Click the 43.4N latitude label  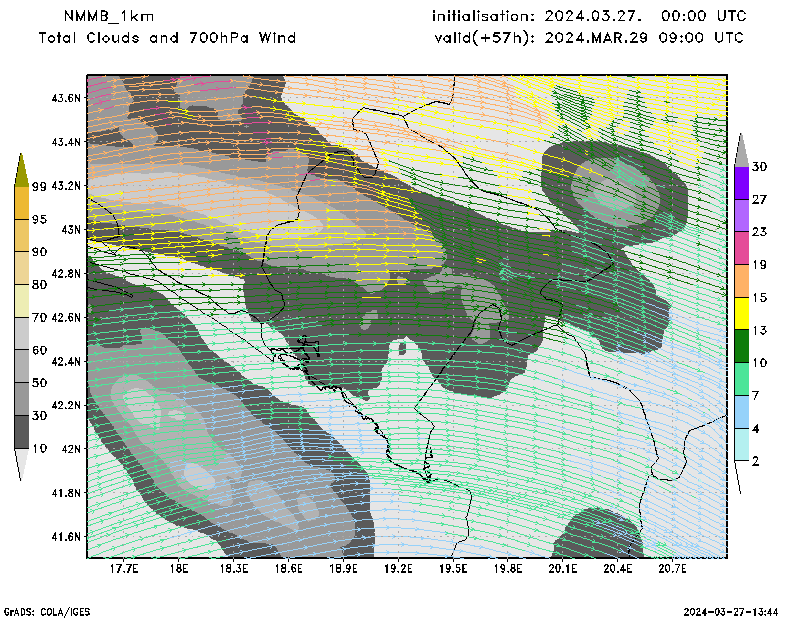pos(66,141)
